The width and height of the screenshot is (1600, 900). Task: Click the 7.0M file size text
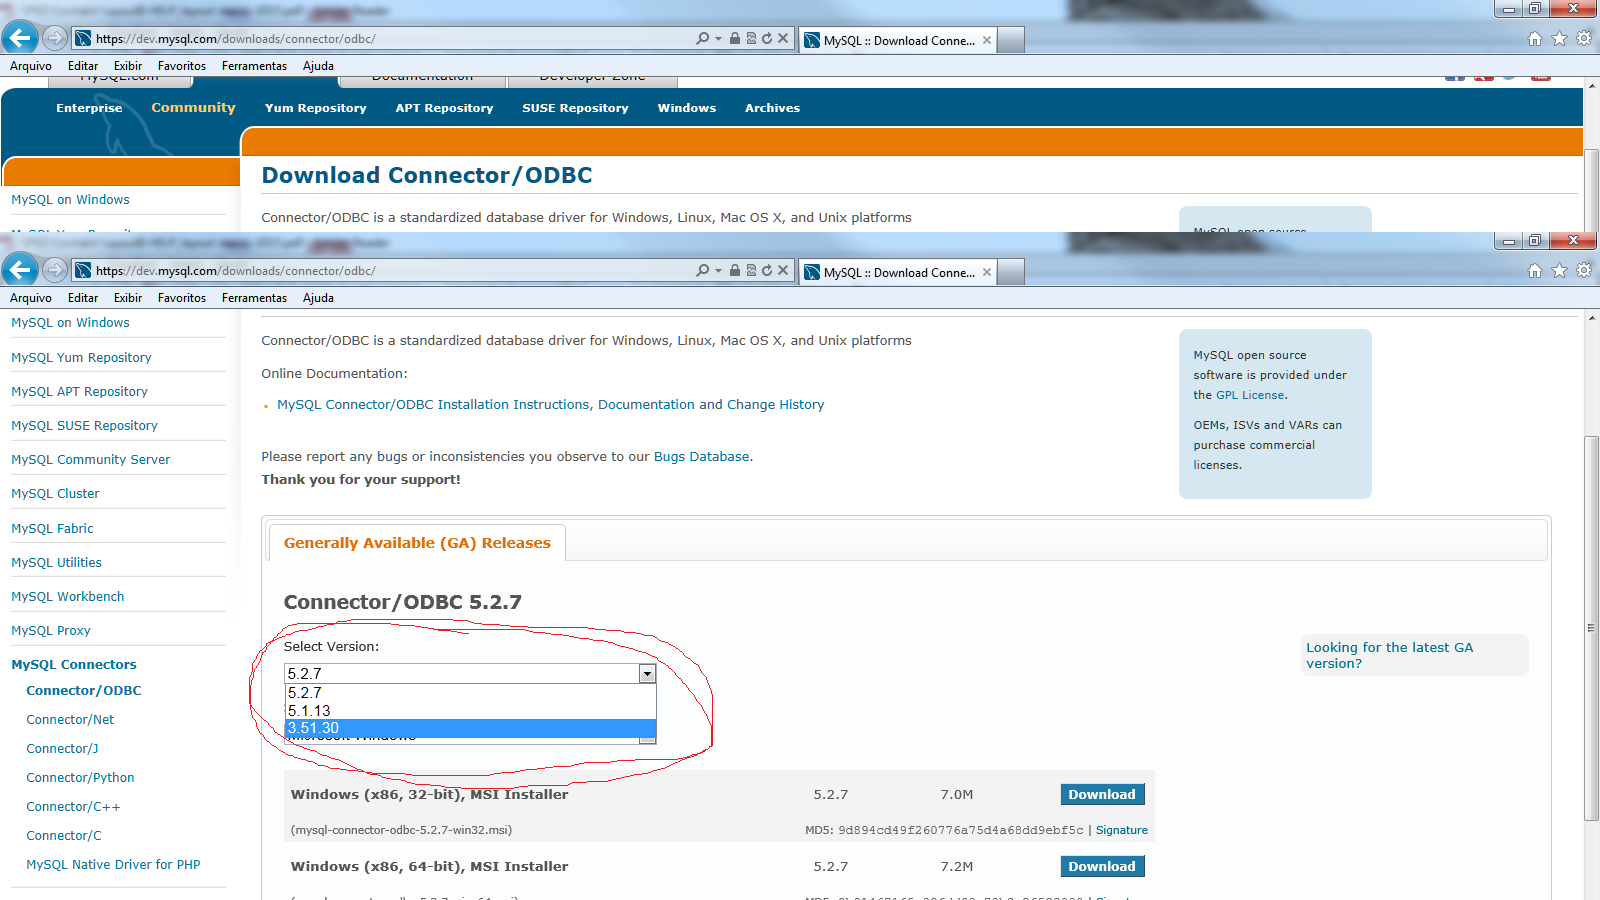[956, 794]
